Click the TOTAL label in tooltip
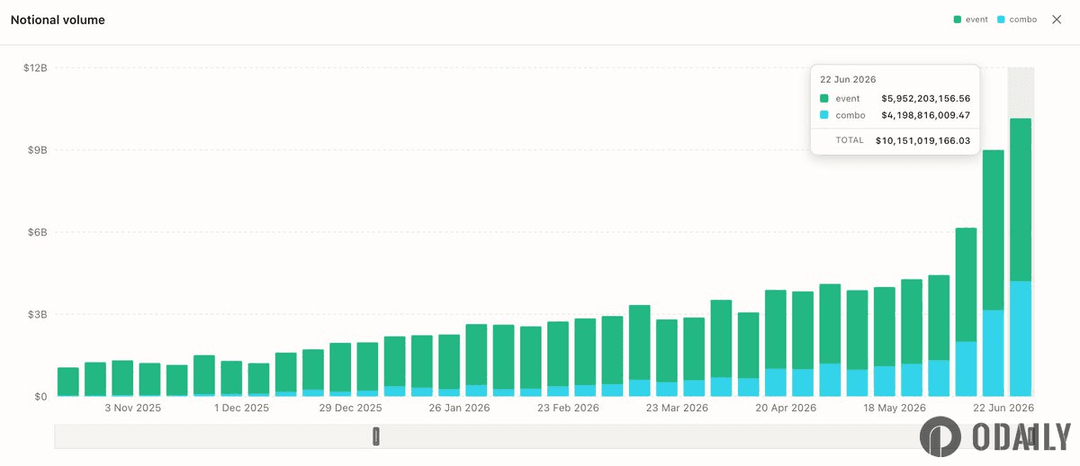 (850, 140)
